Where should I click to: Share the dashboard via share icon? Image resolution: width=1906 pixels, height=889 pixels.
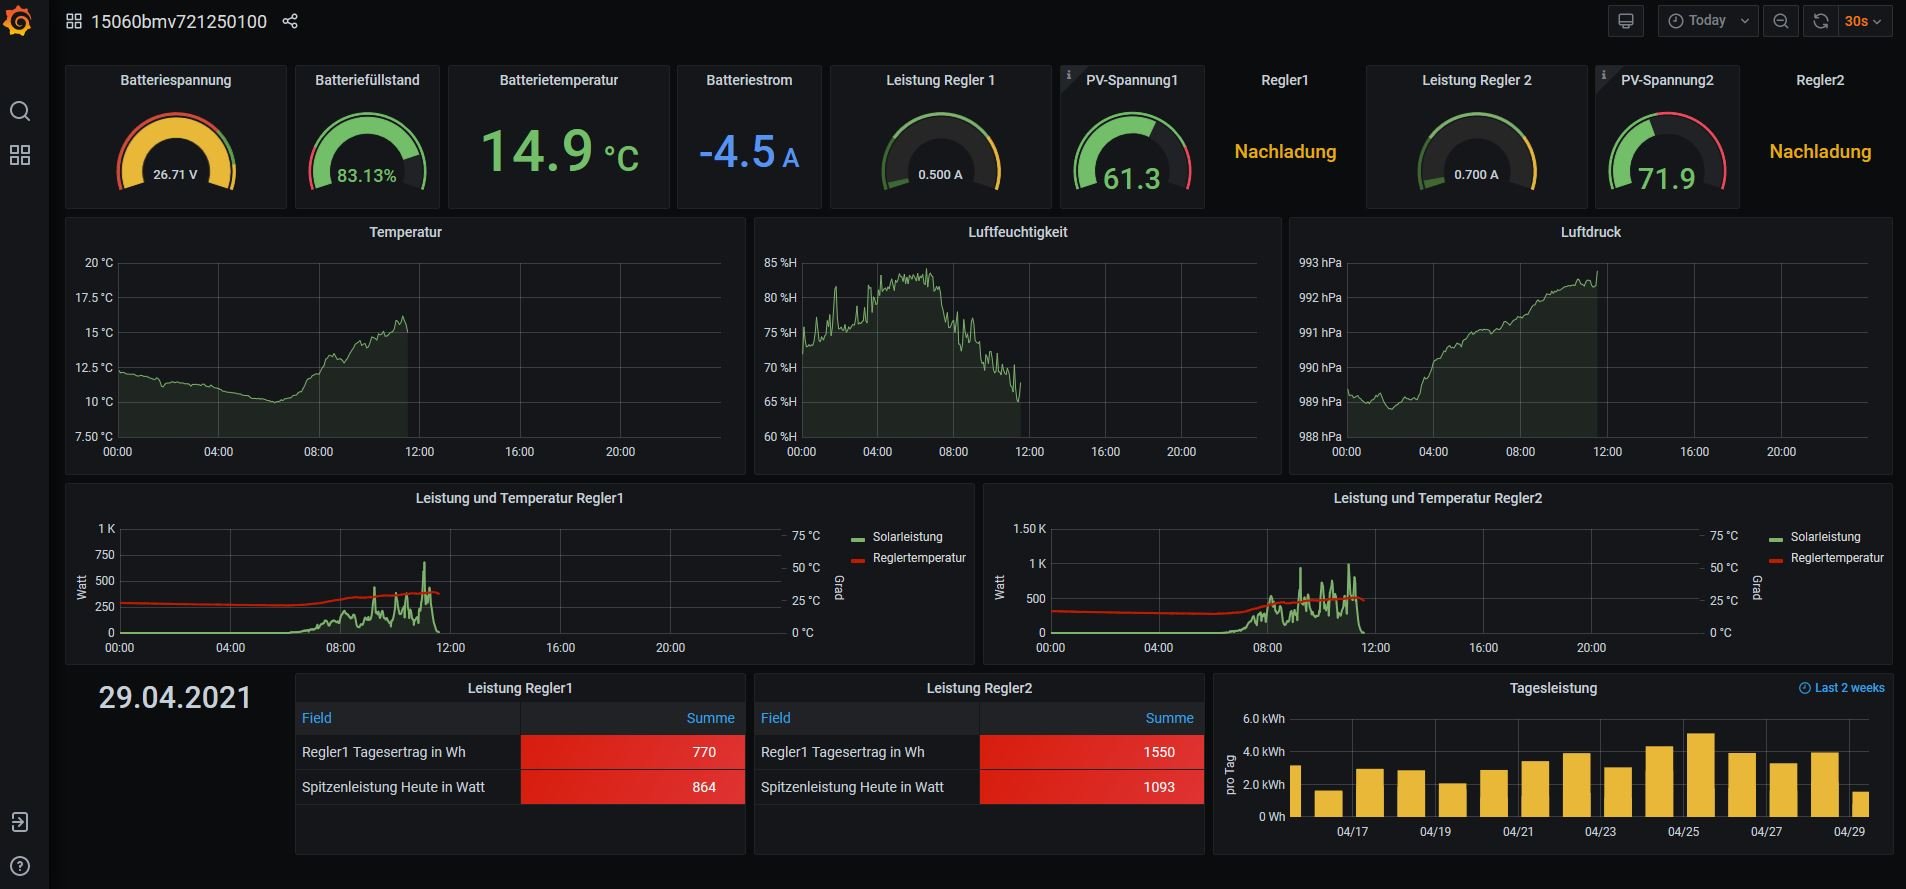[x=290, y=21]
